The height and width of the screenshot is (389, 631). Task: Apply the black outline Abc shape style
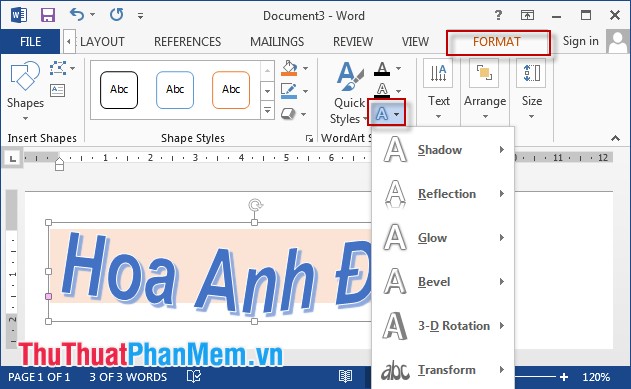pos(119,90)
